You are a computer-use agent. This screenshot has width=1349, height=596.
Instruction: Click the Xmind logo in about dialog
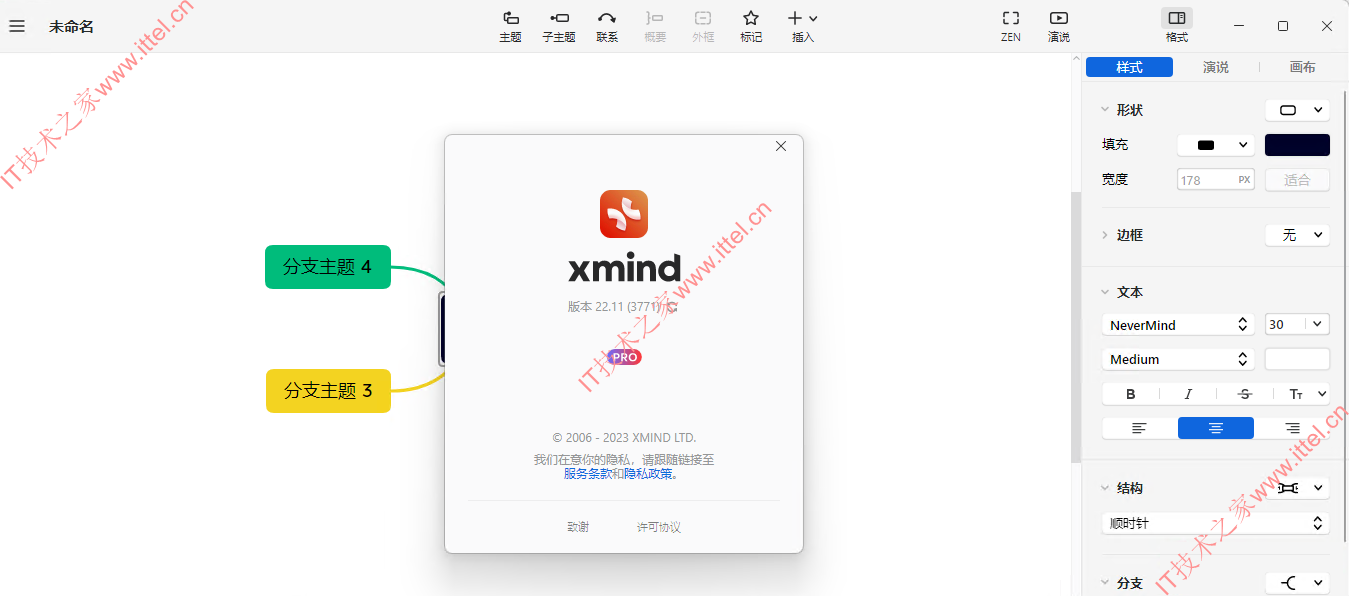(624, 214)
